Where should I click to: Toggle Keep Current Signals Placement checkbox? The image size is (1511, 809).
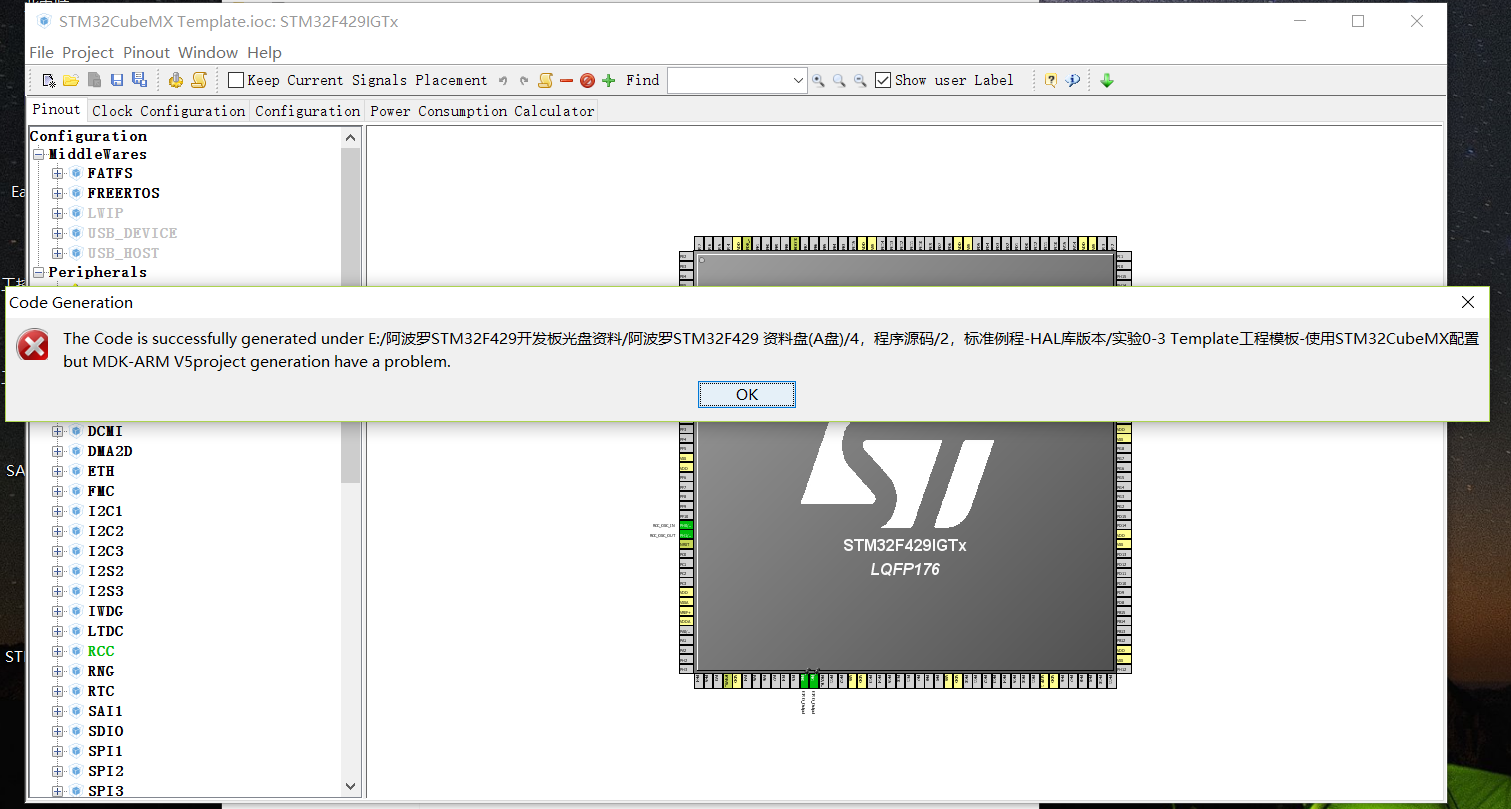[x=236, y=80]
